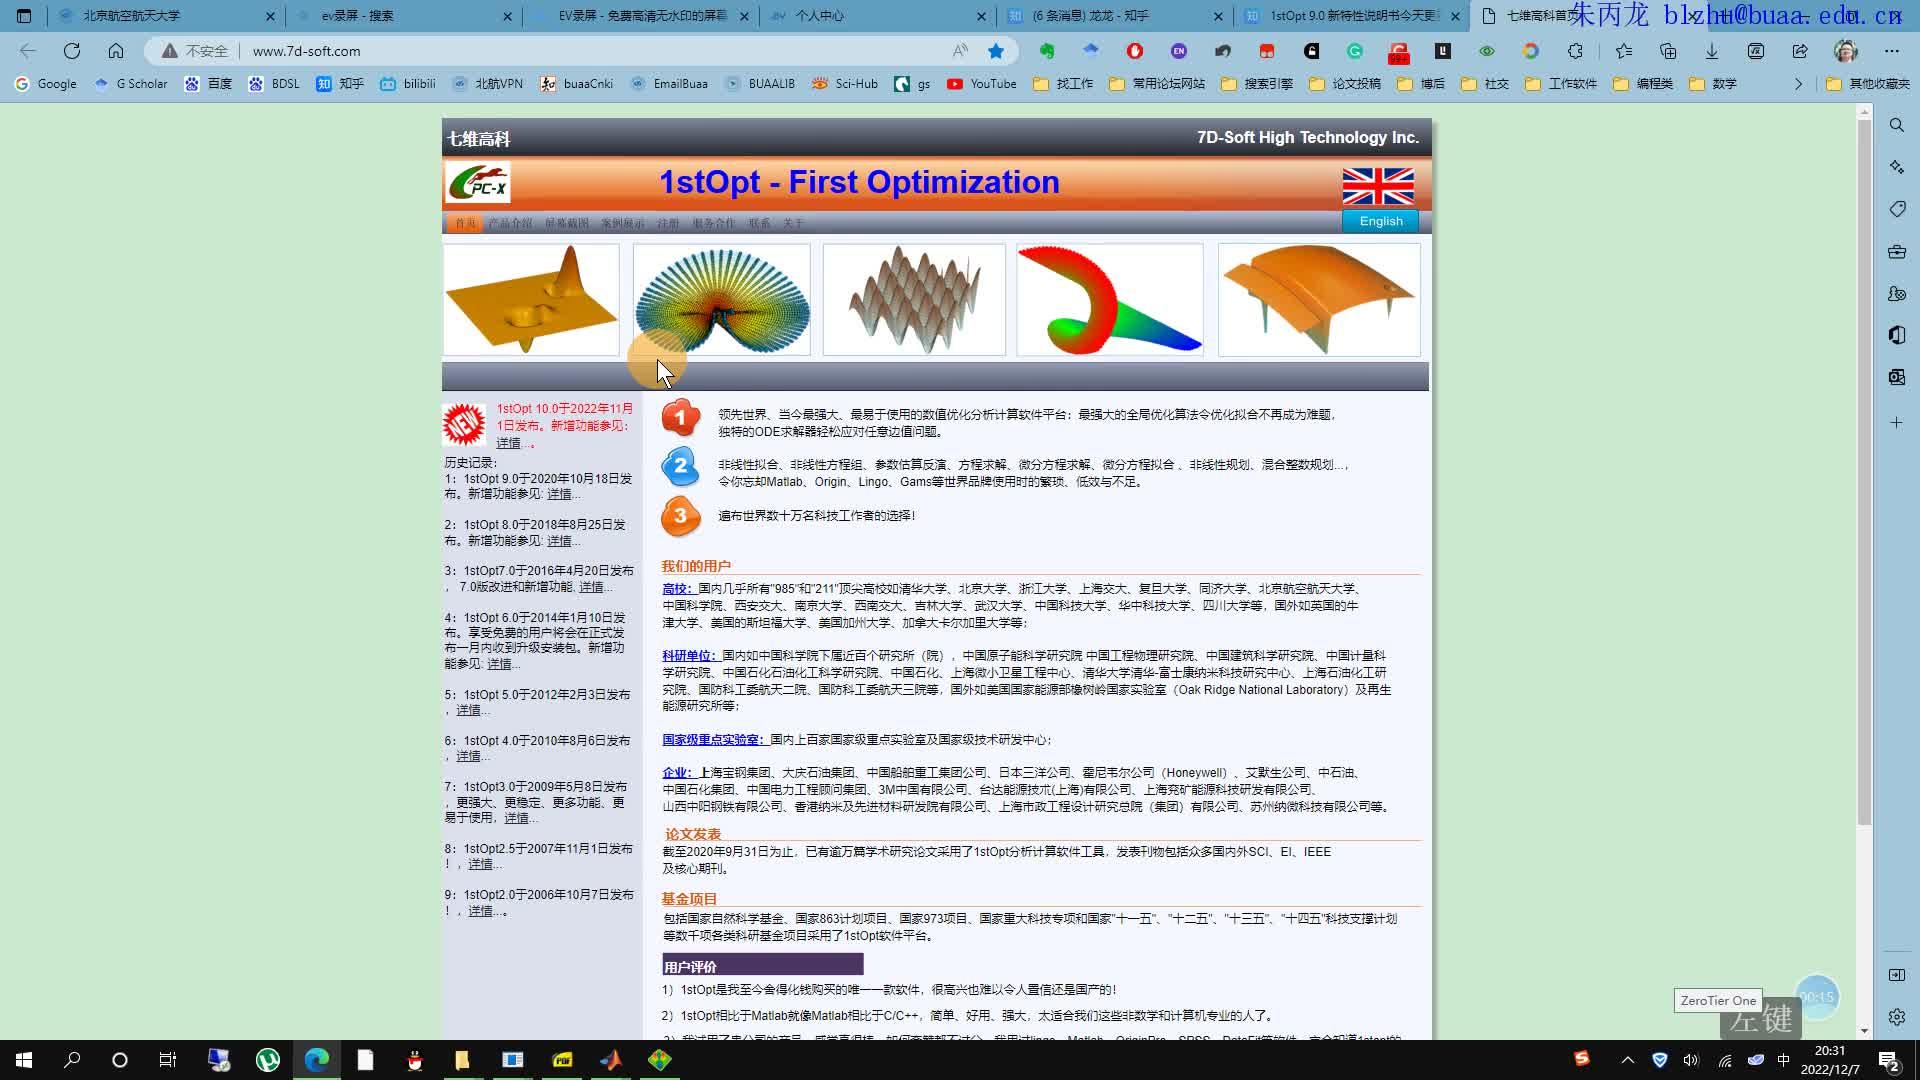Expand the 论文投稿 bookmarks folder
This screenshot has width=1920, height=1080.
1345,84
